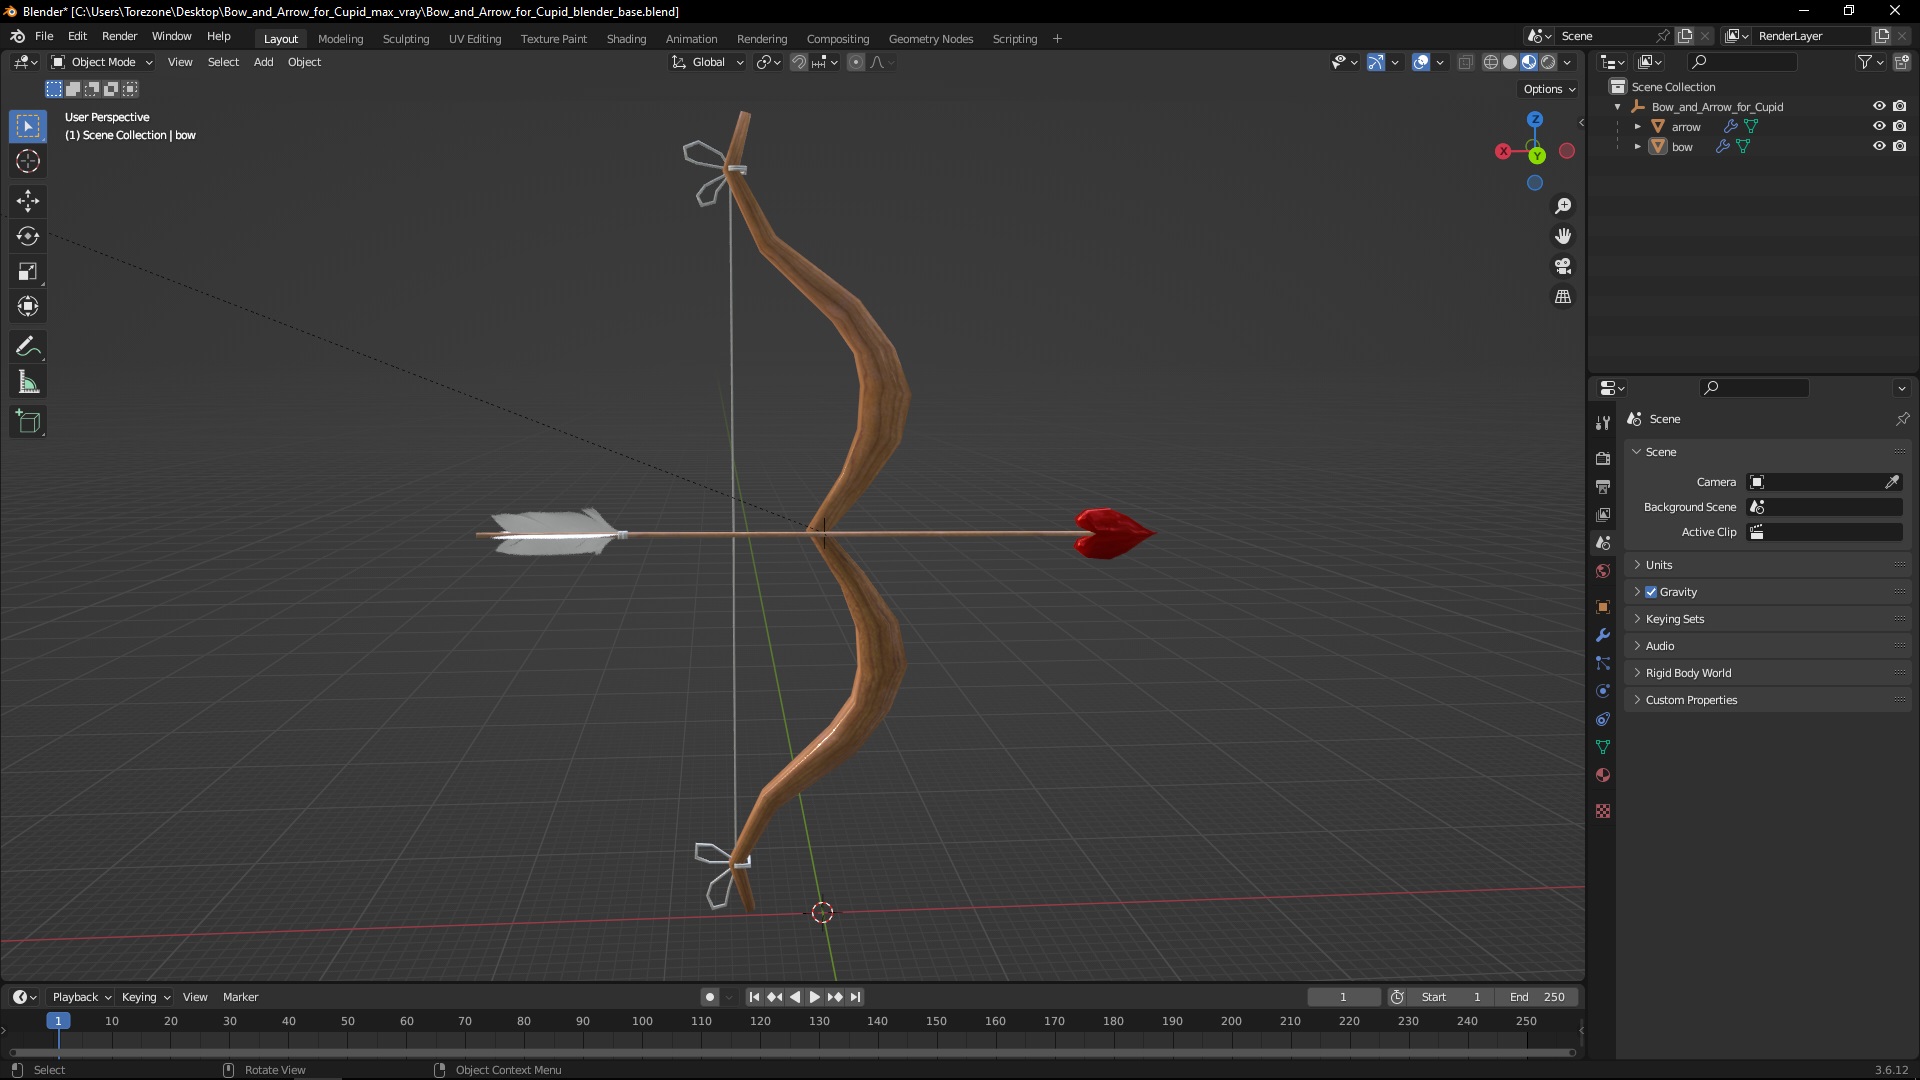The width and height of the screenshot is (1920, 1080).
Task: Select the Move tool in the toolbar
Action: point(28,201)
